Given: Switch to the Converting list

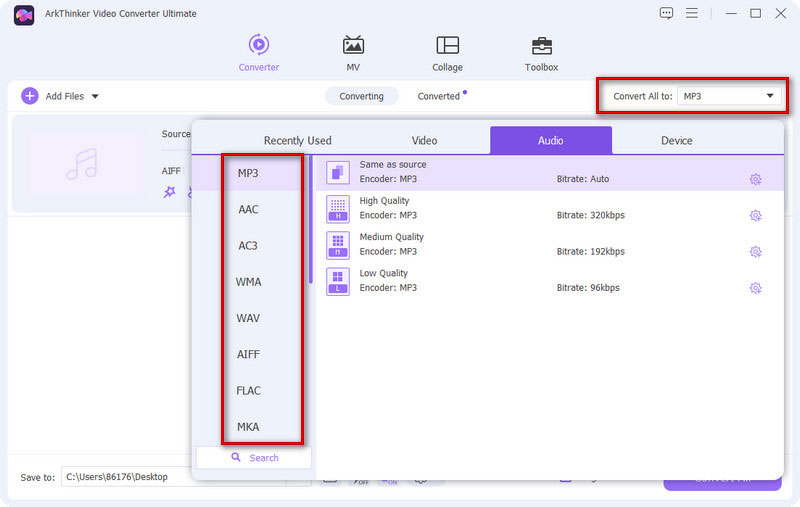Looking at the screenshot, I should [x=361, y=96].
